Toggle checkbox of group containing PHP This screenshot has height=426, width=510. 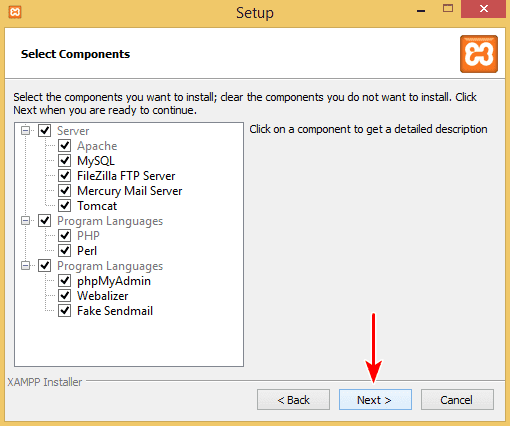45,221
